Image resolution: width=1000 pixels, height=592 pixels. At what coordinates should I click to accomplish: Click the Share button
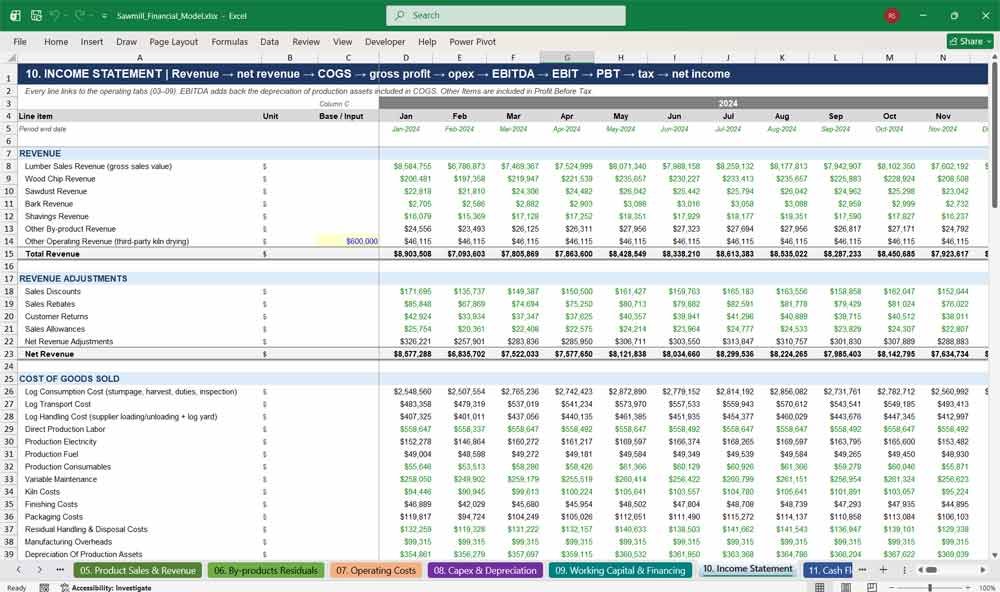point(970,41)
